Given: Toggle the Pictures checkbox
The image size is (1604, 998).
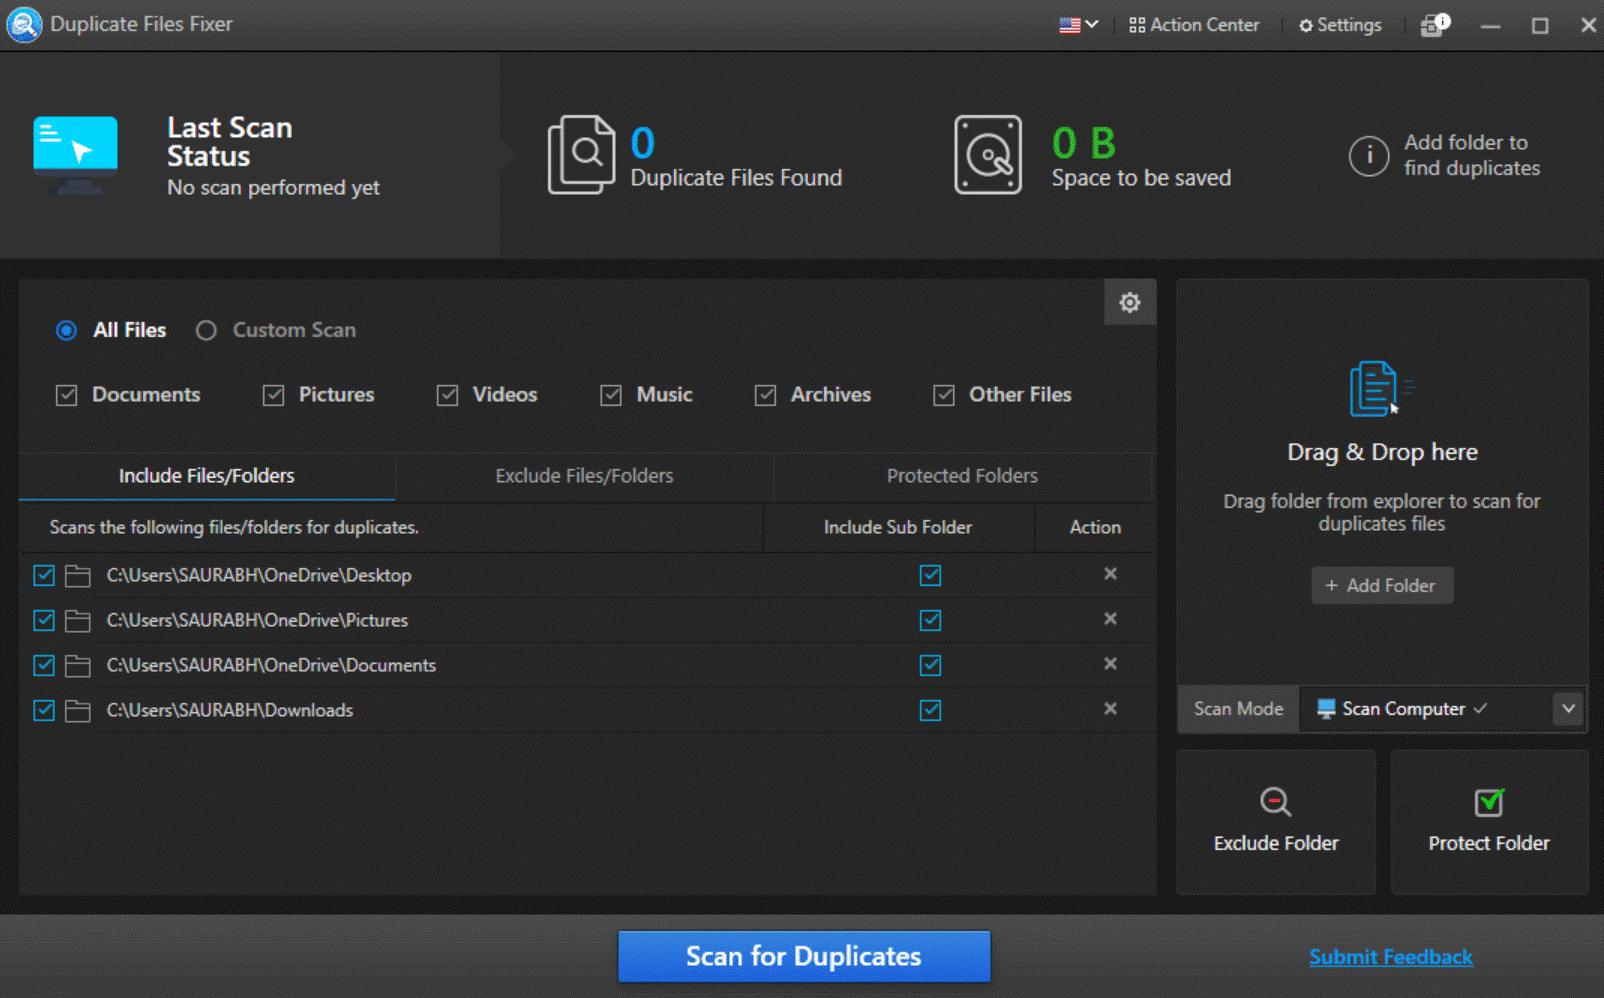Looking at the screenshot, I should [x=273, y=395].
